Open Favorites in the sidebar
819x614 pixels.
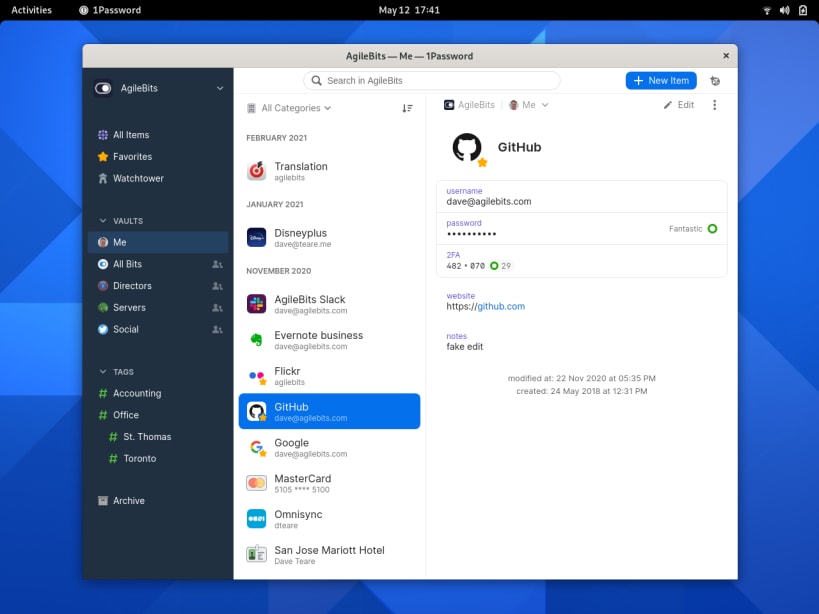[x=158, y=157]
